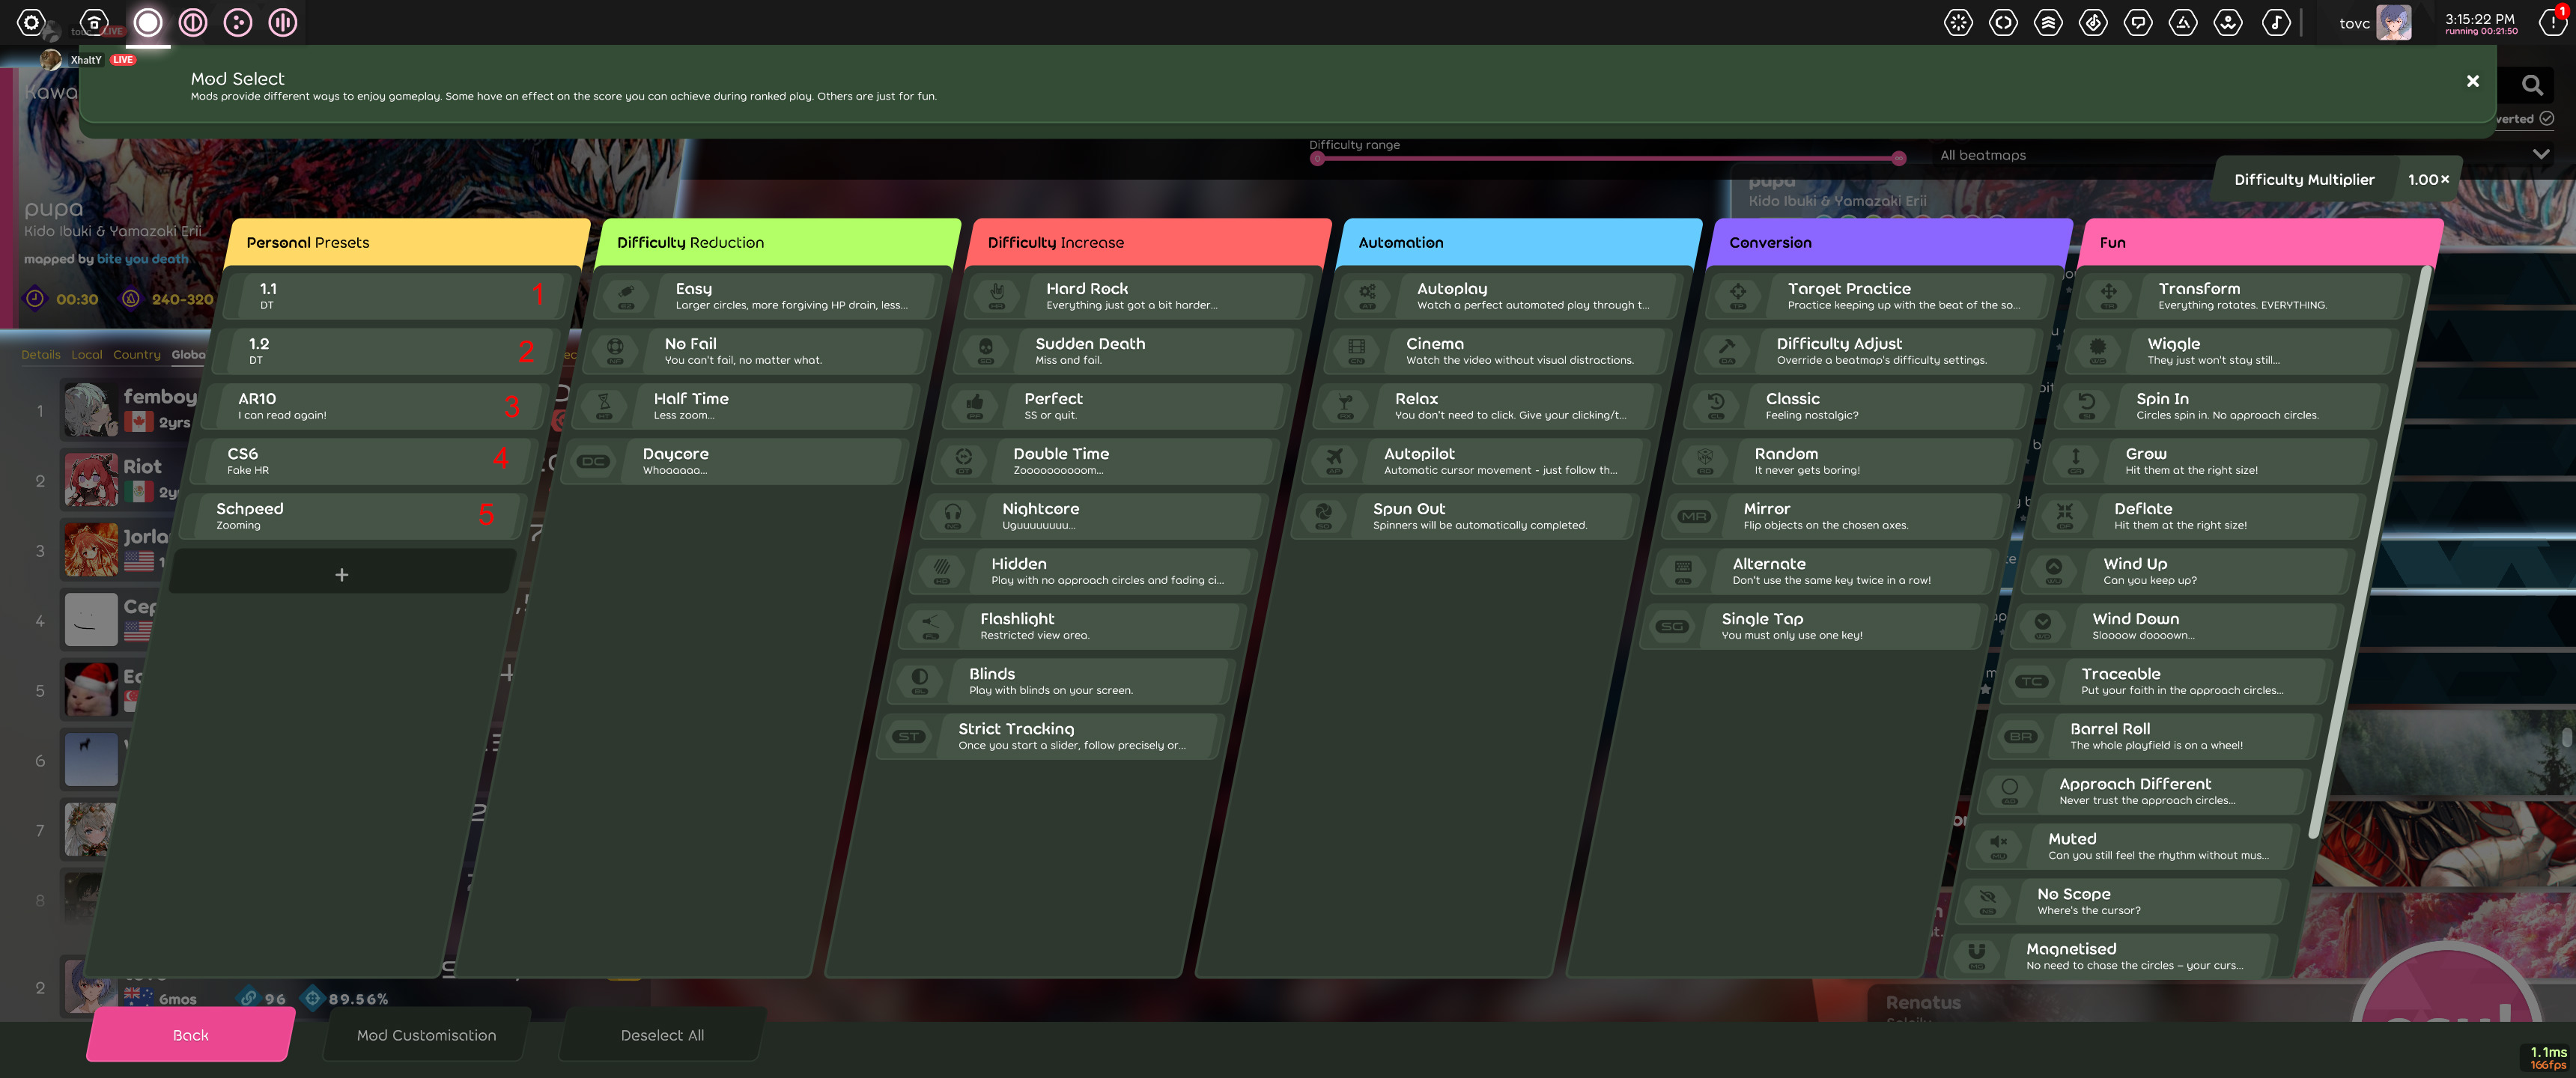Open the now playing music overlay
Viewport: 2576px width, 1078px height.
[2277, 21]
